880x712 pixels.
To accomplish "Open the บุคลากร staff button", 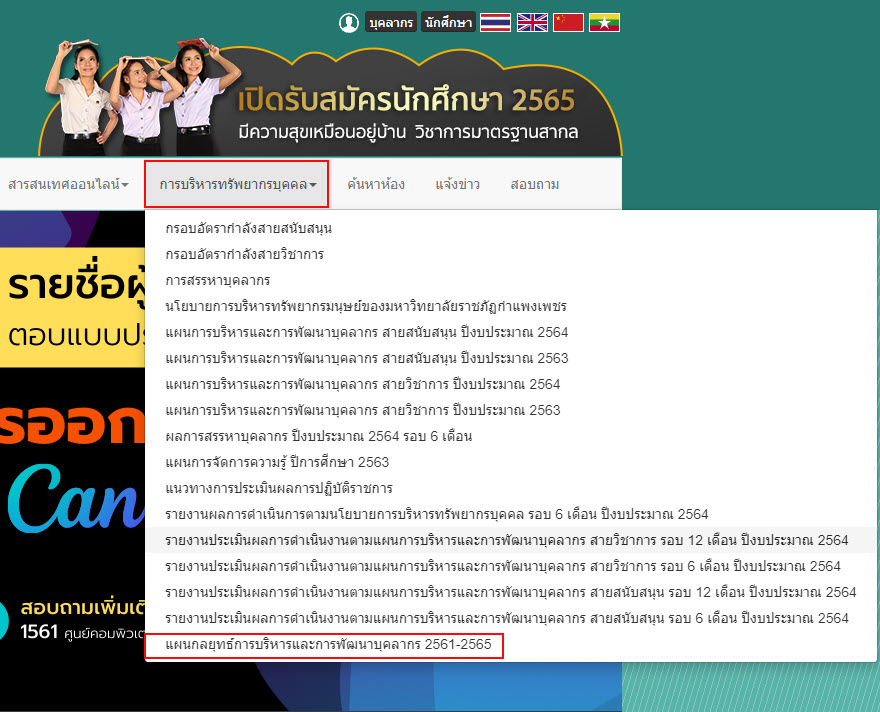I will coord(391,22).
